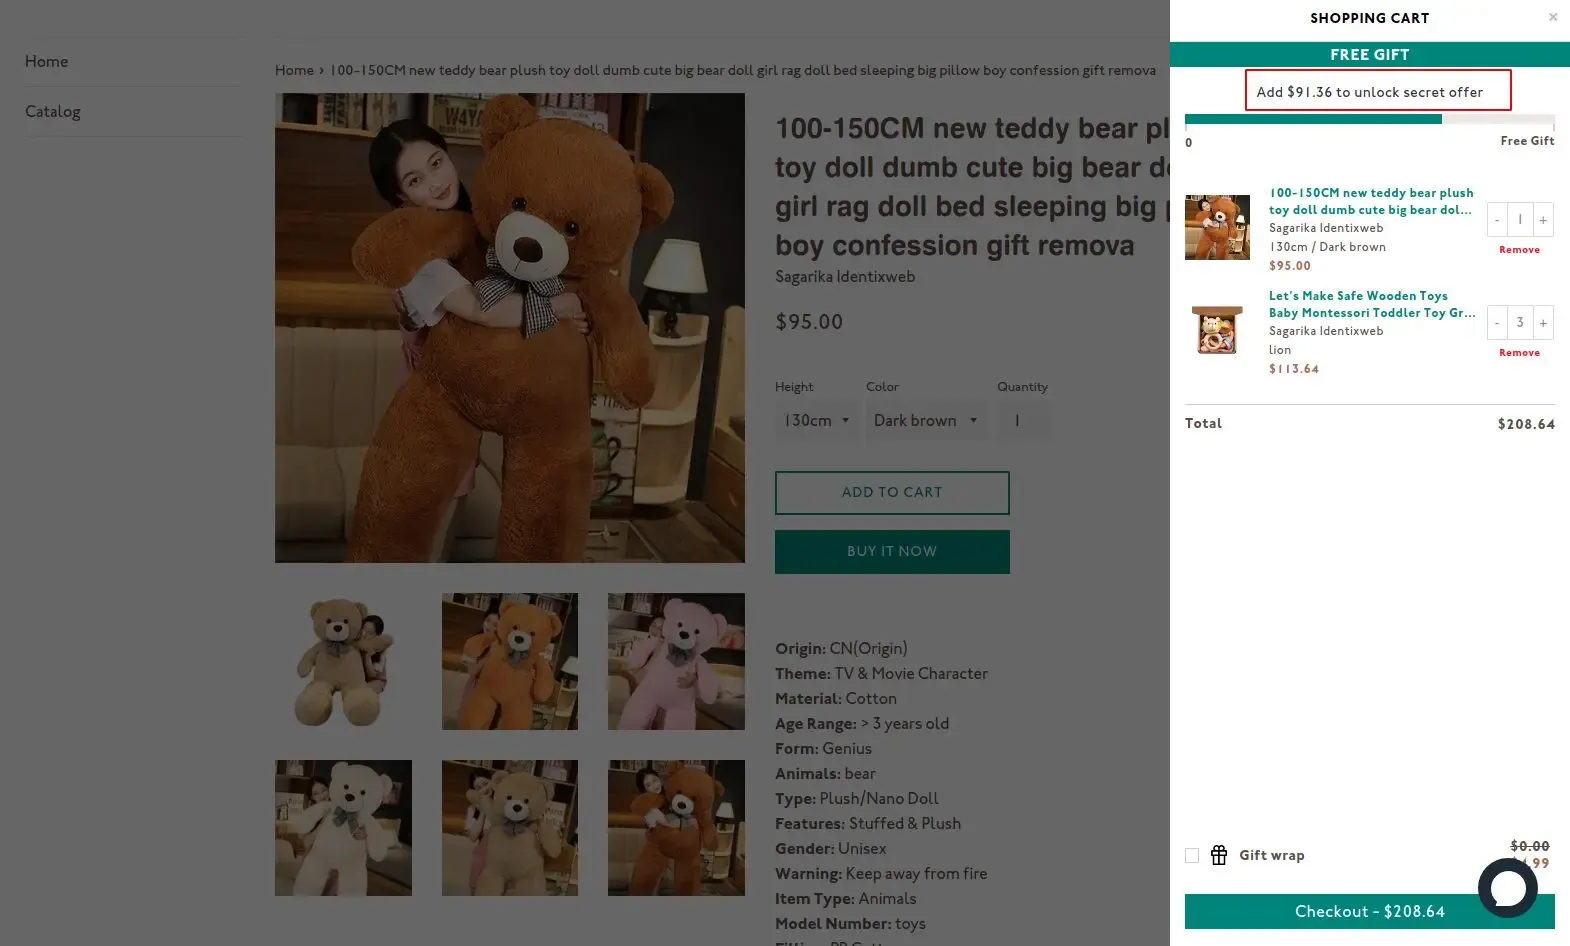Click the BUY IT NOW button
Image resolution: width=1570 pixels, height=946 pixels.
[x=892, y=552]
